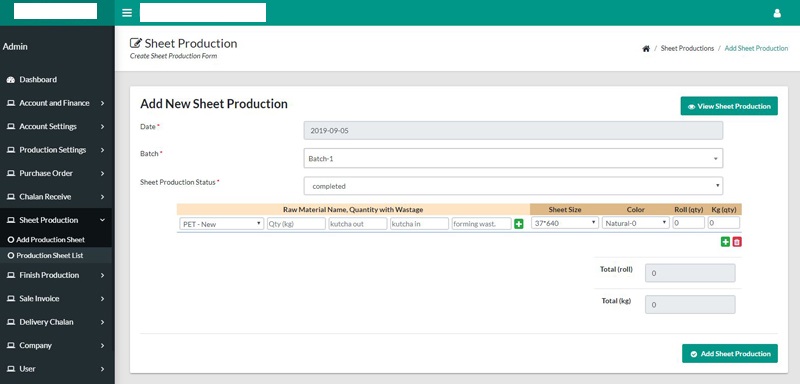Open the Sheet Size dropdown showing 37*640
Screen dimensions: 800x384
point(565,223)
